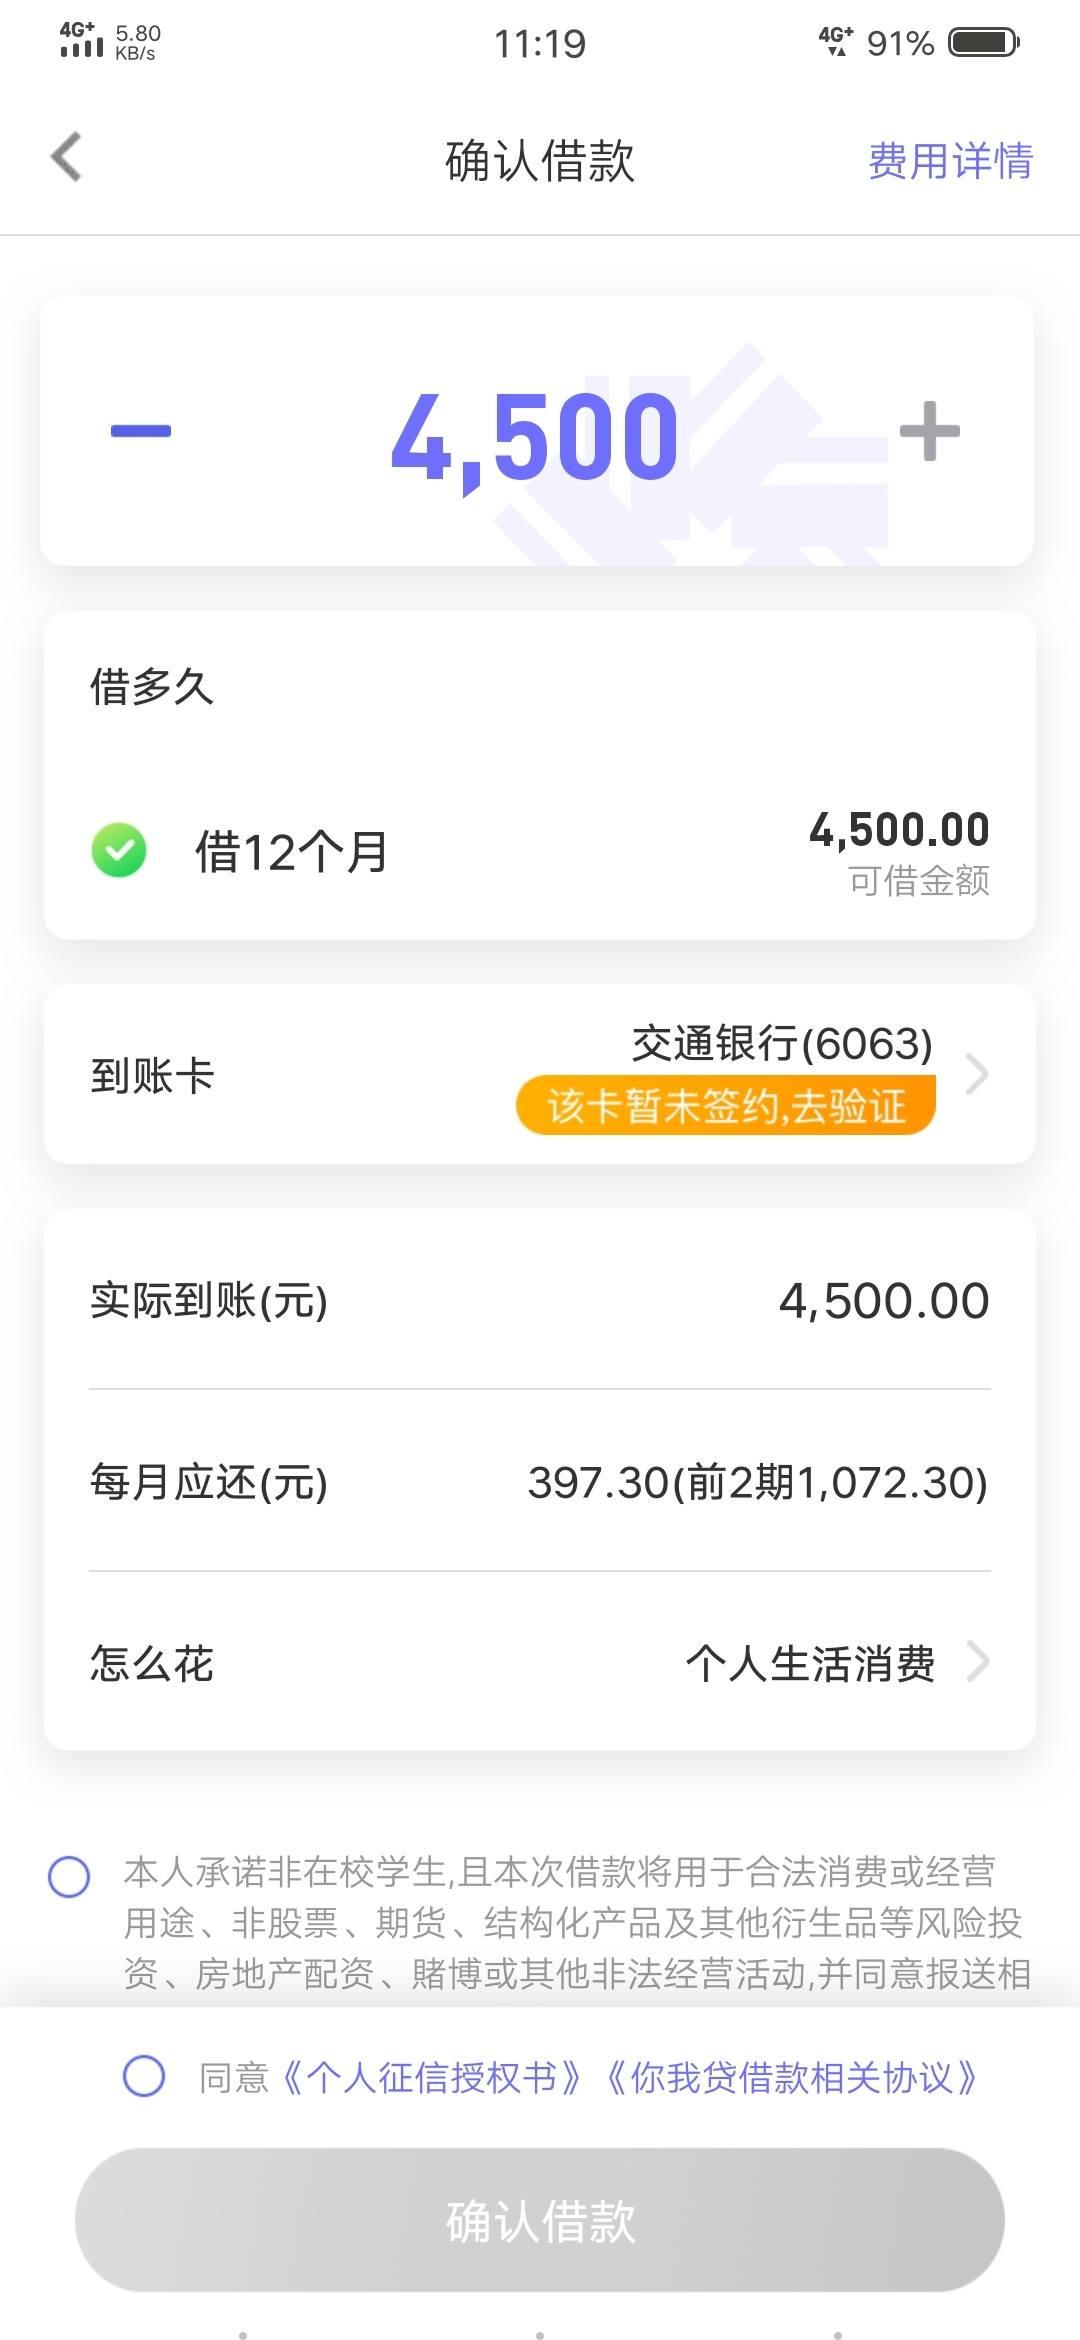This screenshot has height=2340, width=1080.
Task: Open 费用详情 fee details
Action: [950, 160]
